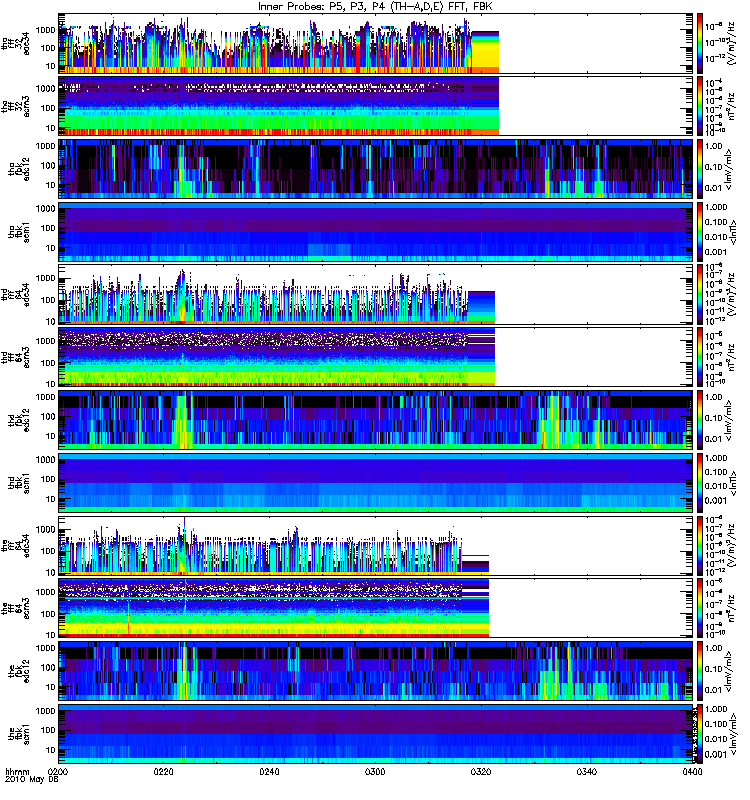Viewport: 750px width, 800px height.
Task: Click the thd fff 64 scm3 spectrogram panel
Action: click(376, 357)
